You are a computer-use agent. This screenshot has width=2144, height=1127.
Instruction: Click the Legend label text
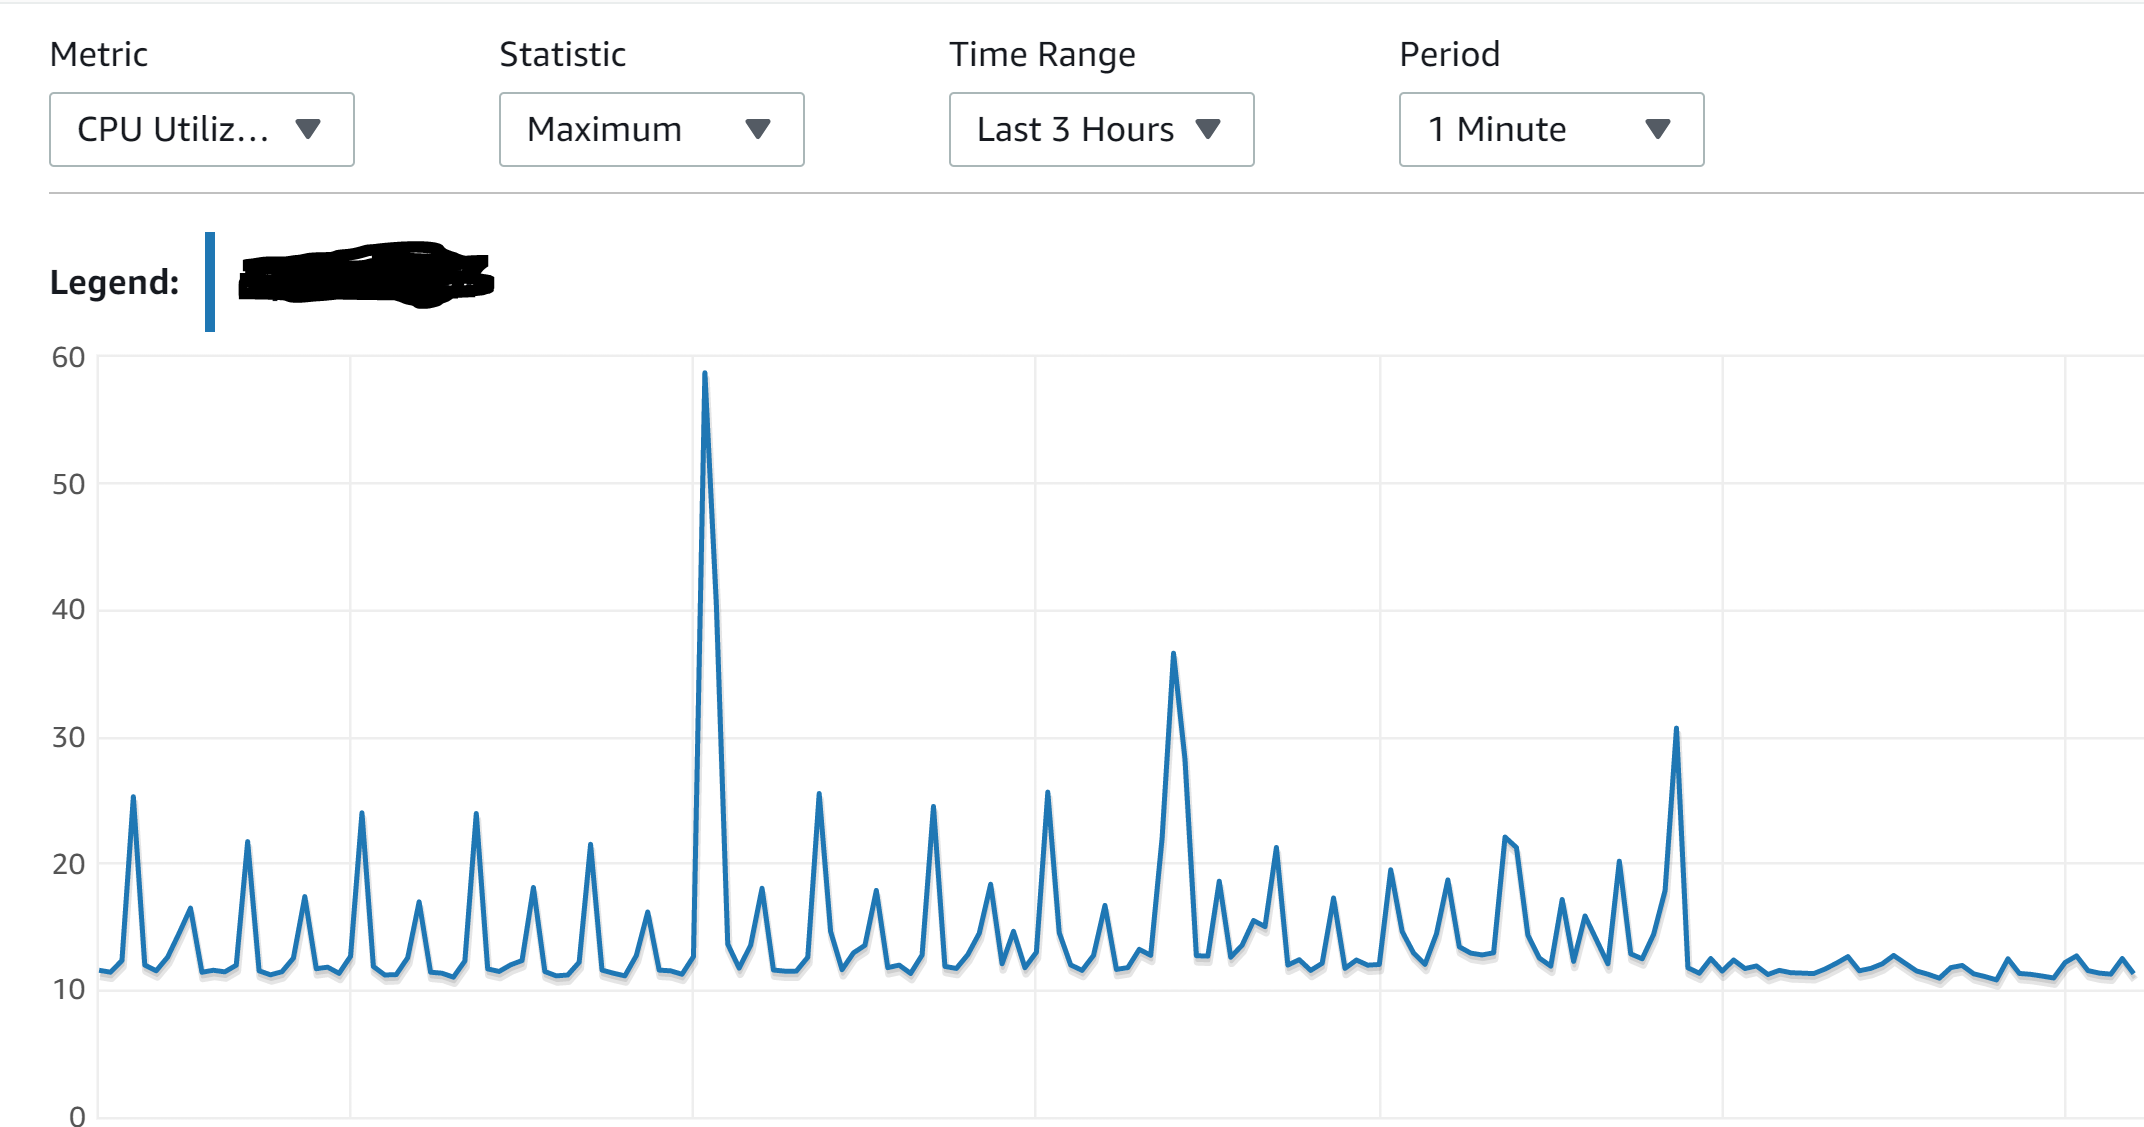(x=116, y=282)
